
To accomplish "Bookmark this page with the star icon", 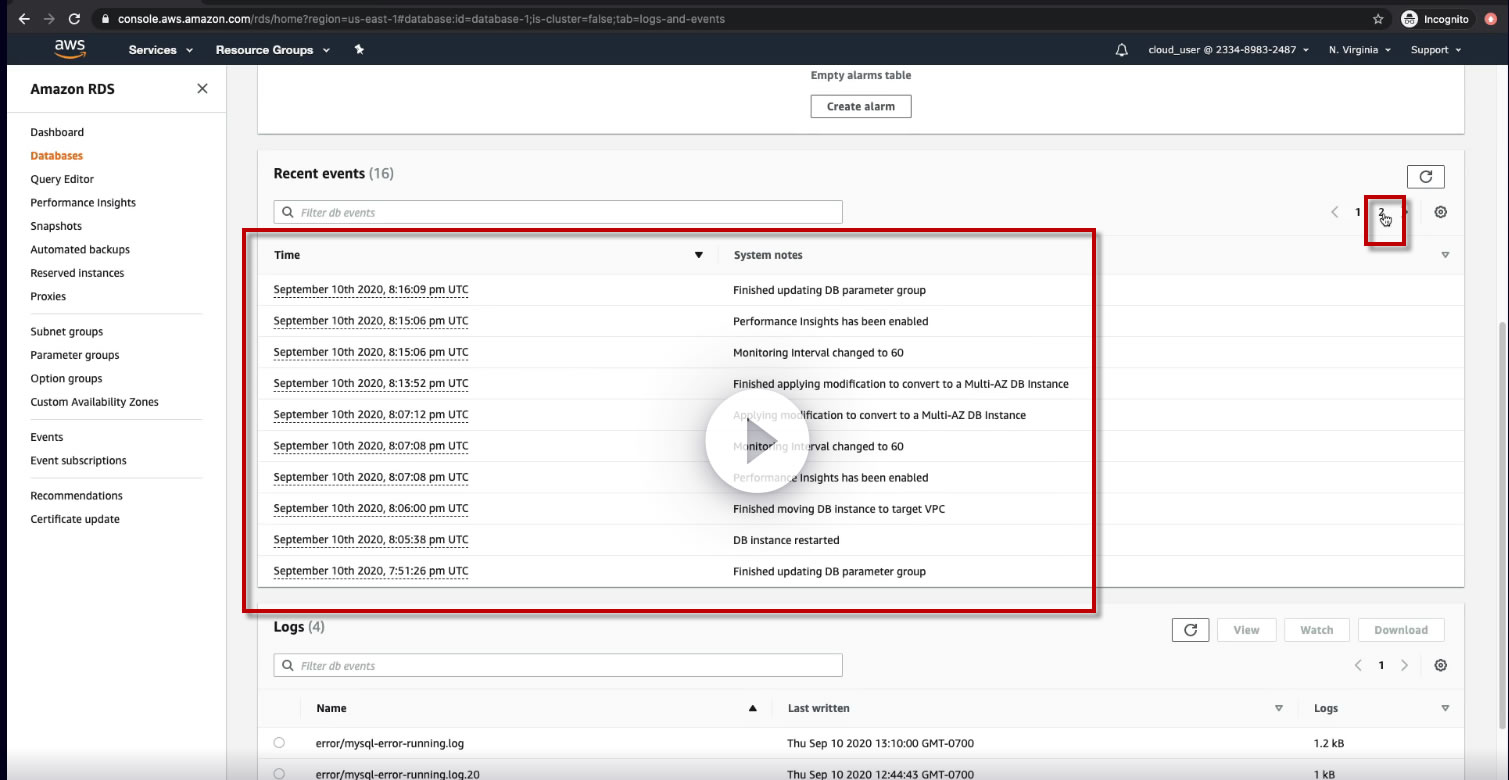I will pos(1378,19).
